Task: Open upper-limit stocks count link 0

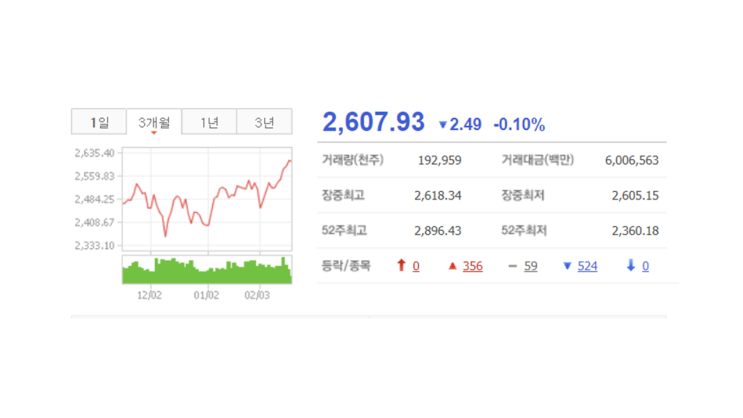Action: pos(416,266)
